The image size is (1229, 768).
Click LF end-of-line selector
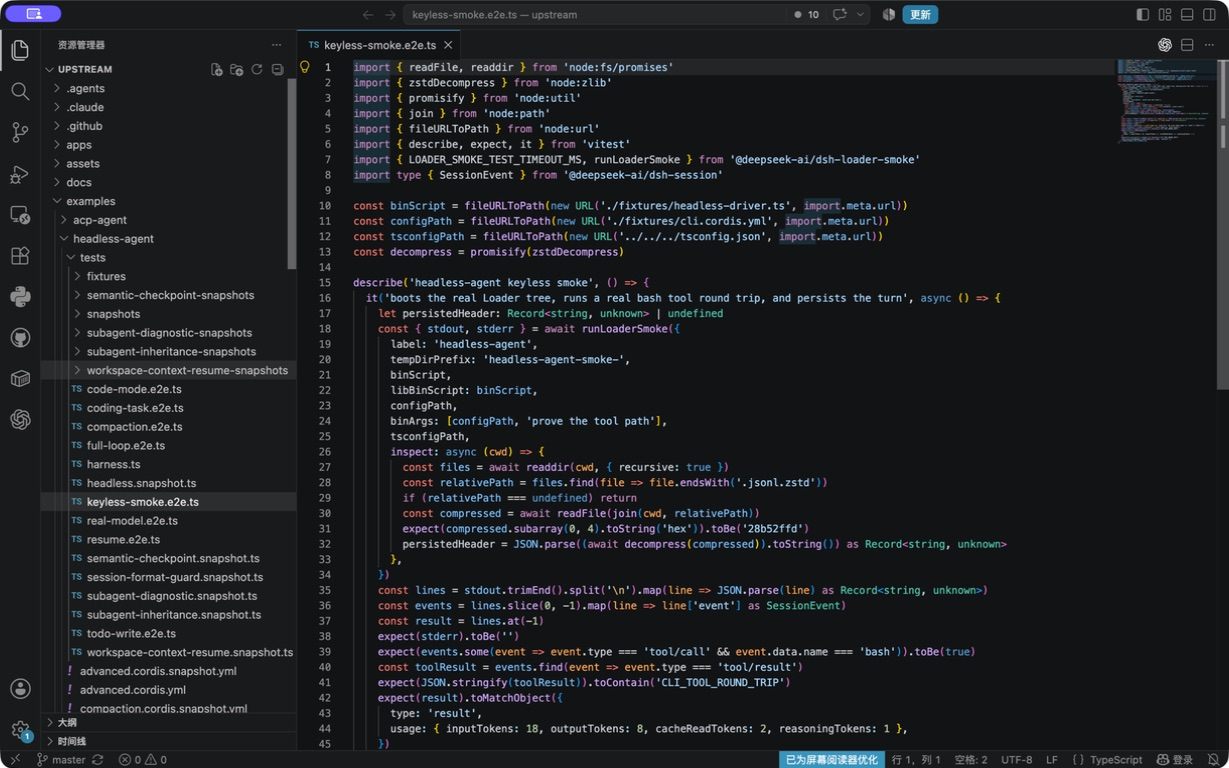tap(1052, 760)
